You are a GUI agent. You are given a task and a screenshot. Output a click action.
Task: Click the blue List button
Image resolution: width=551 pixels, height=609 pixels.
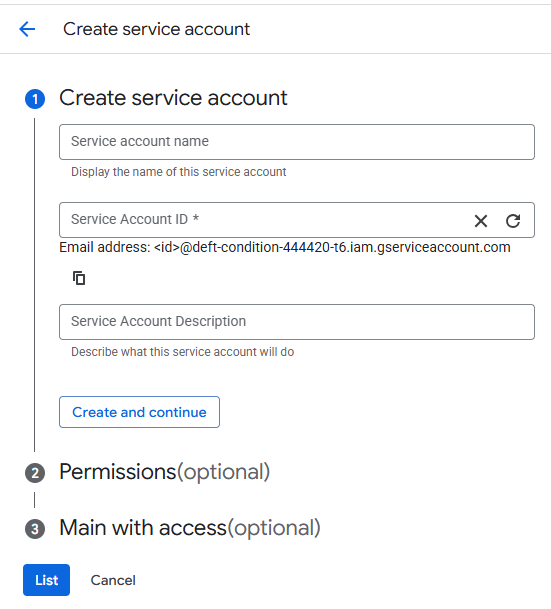pyautogui.click(x=47, y=580)
